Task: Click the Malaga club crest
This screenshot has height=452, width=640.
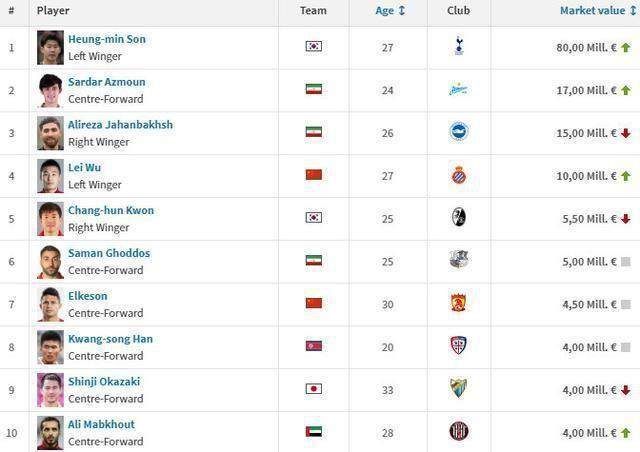Action: pyautogui.click(x=458, y=388)
